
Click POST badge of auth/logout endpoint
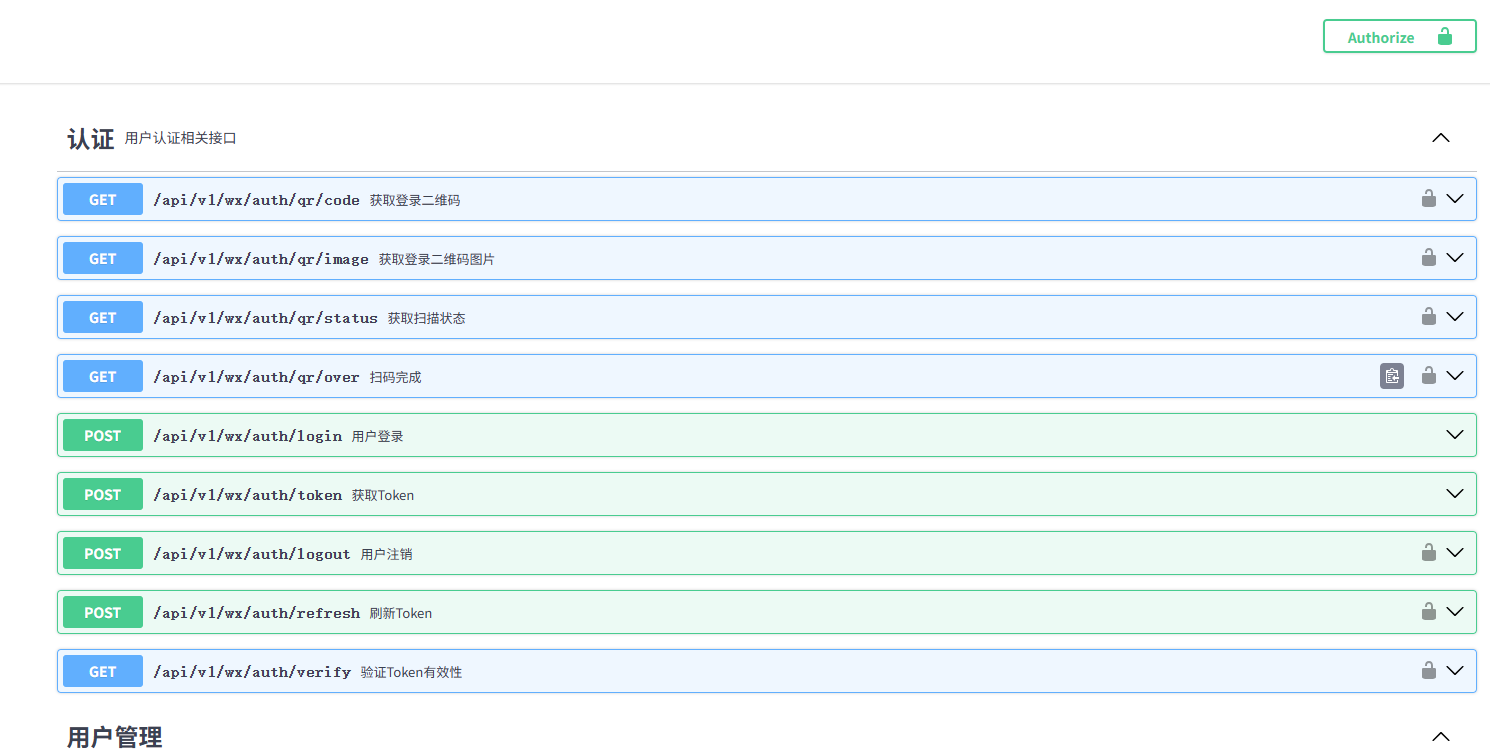pos(103,553)
